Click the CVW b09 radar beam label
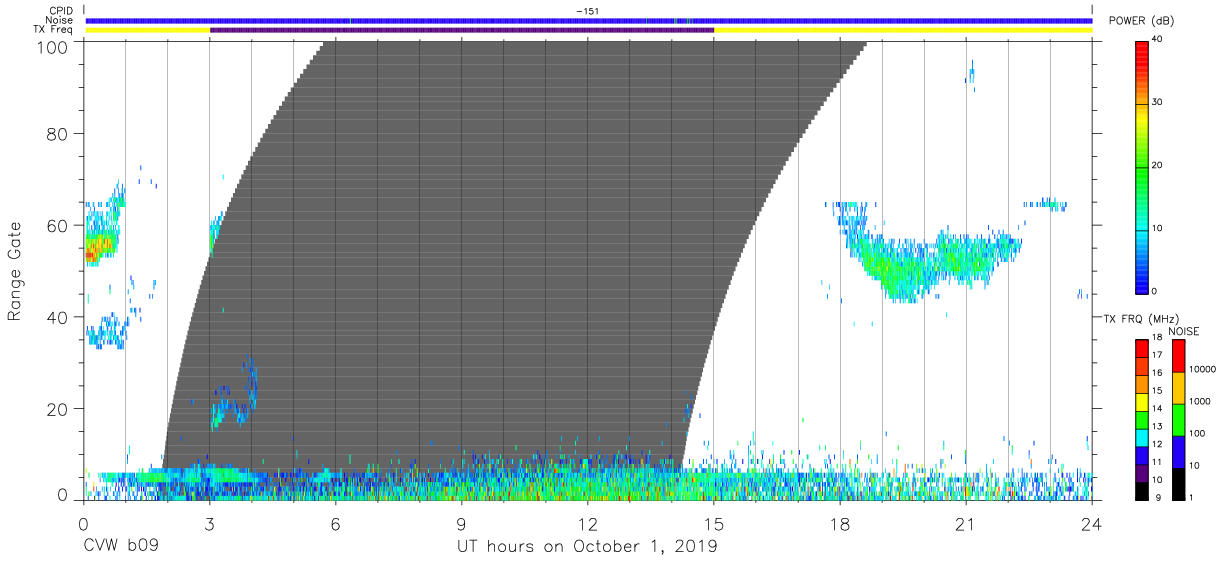This screenshot has width=1228, height=567. (121, 547)
